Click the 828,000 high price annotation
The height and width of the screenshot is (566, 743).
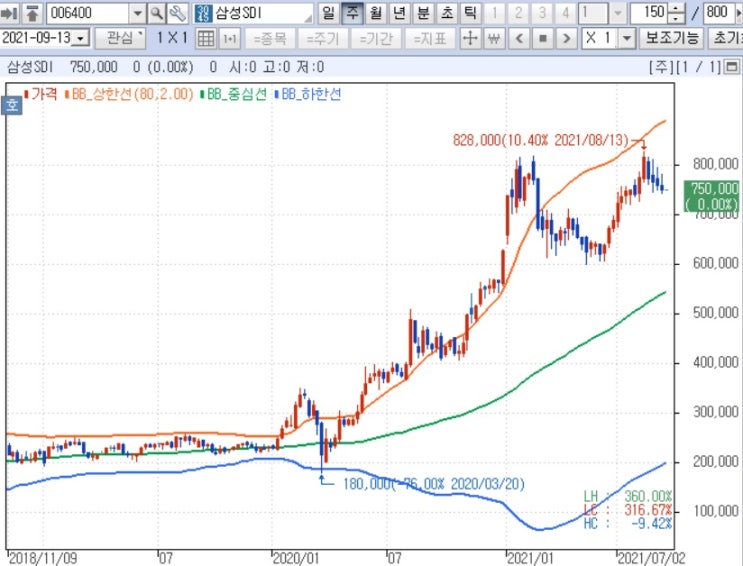(541, 140)
